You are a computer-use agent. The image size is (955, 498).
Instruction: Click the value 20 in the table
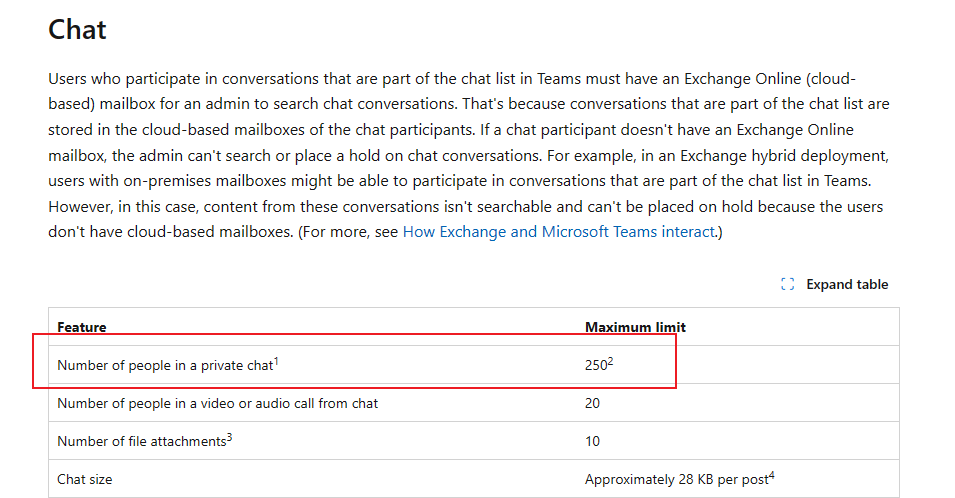[593, 404]
